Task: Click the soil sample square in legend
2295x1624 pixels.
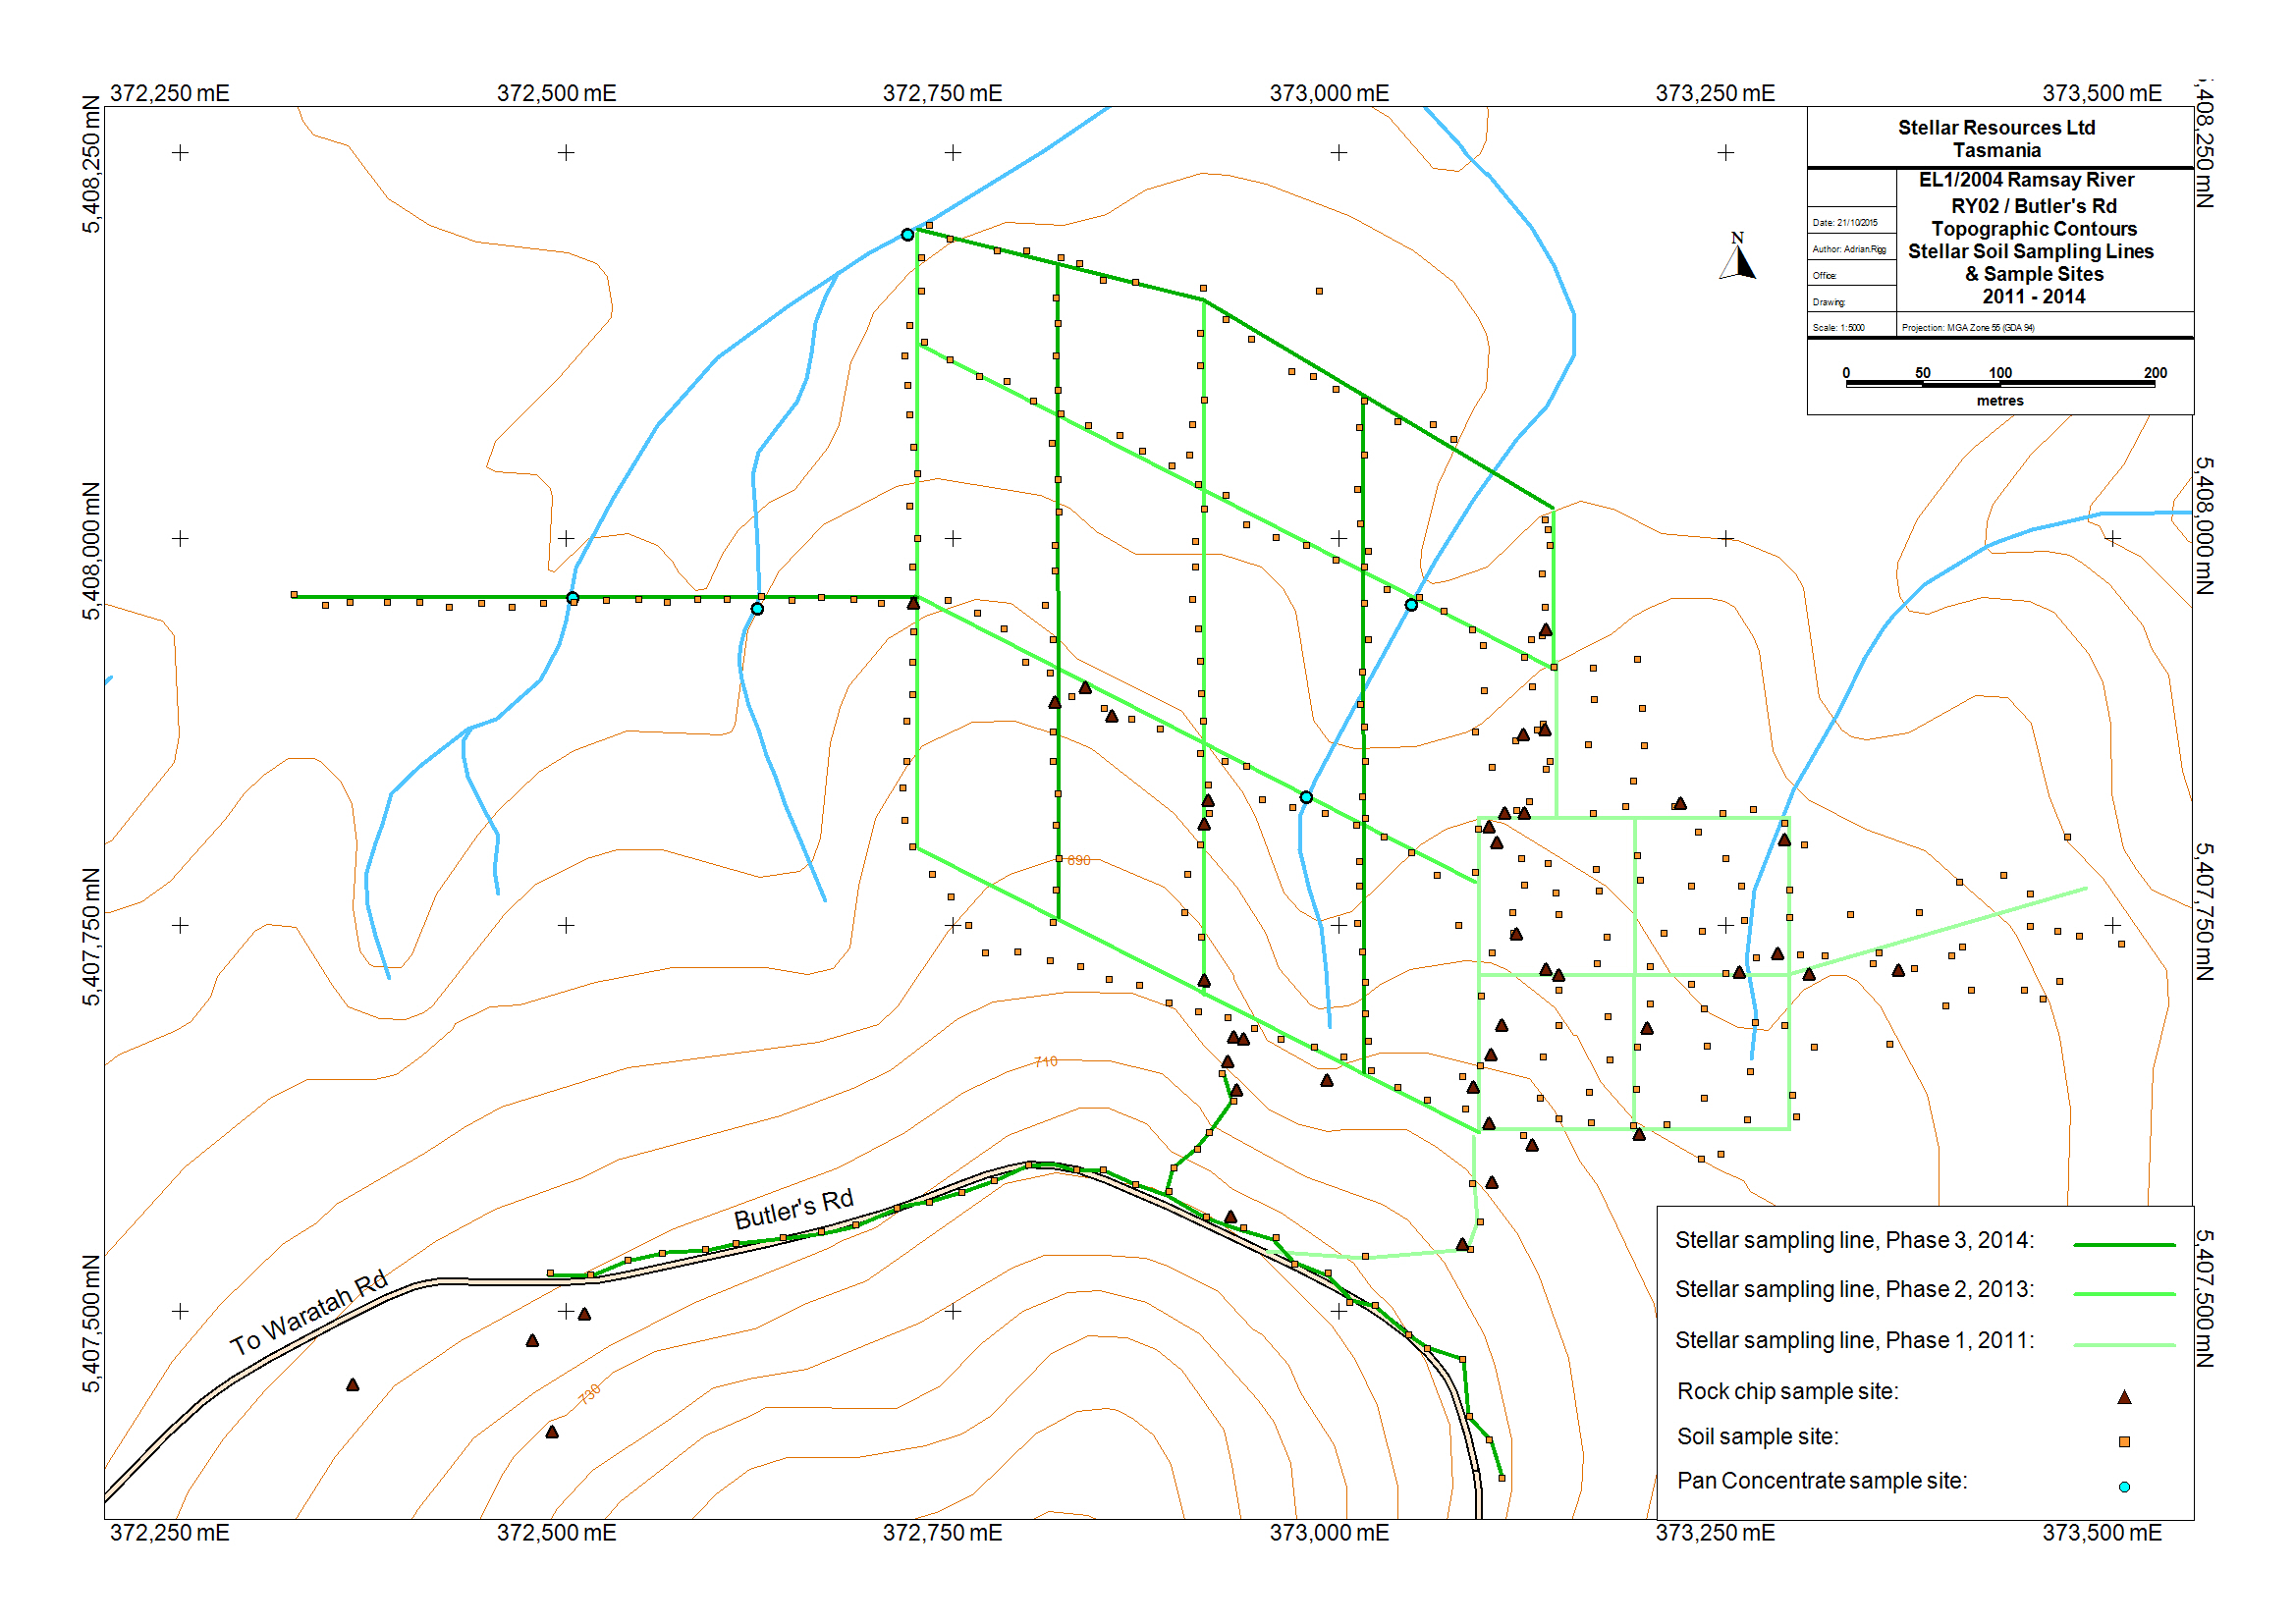Action: [x=2124, y=1442]
